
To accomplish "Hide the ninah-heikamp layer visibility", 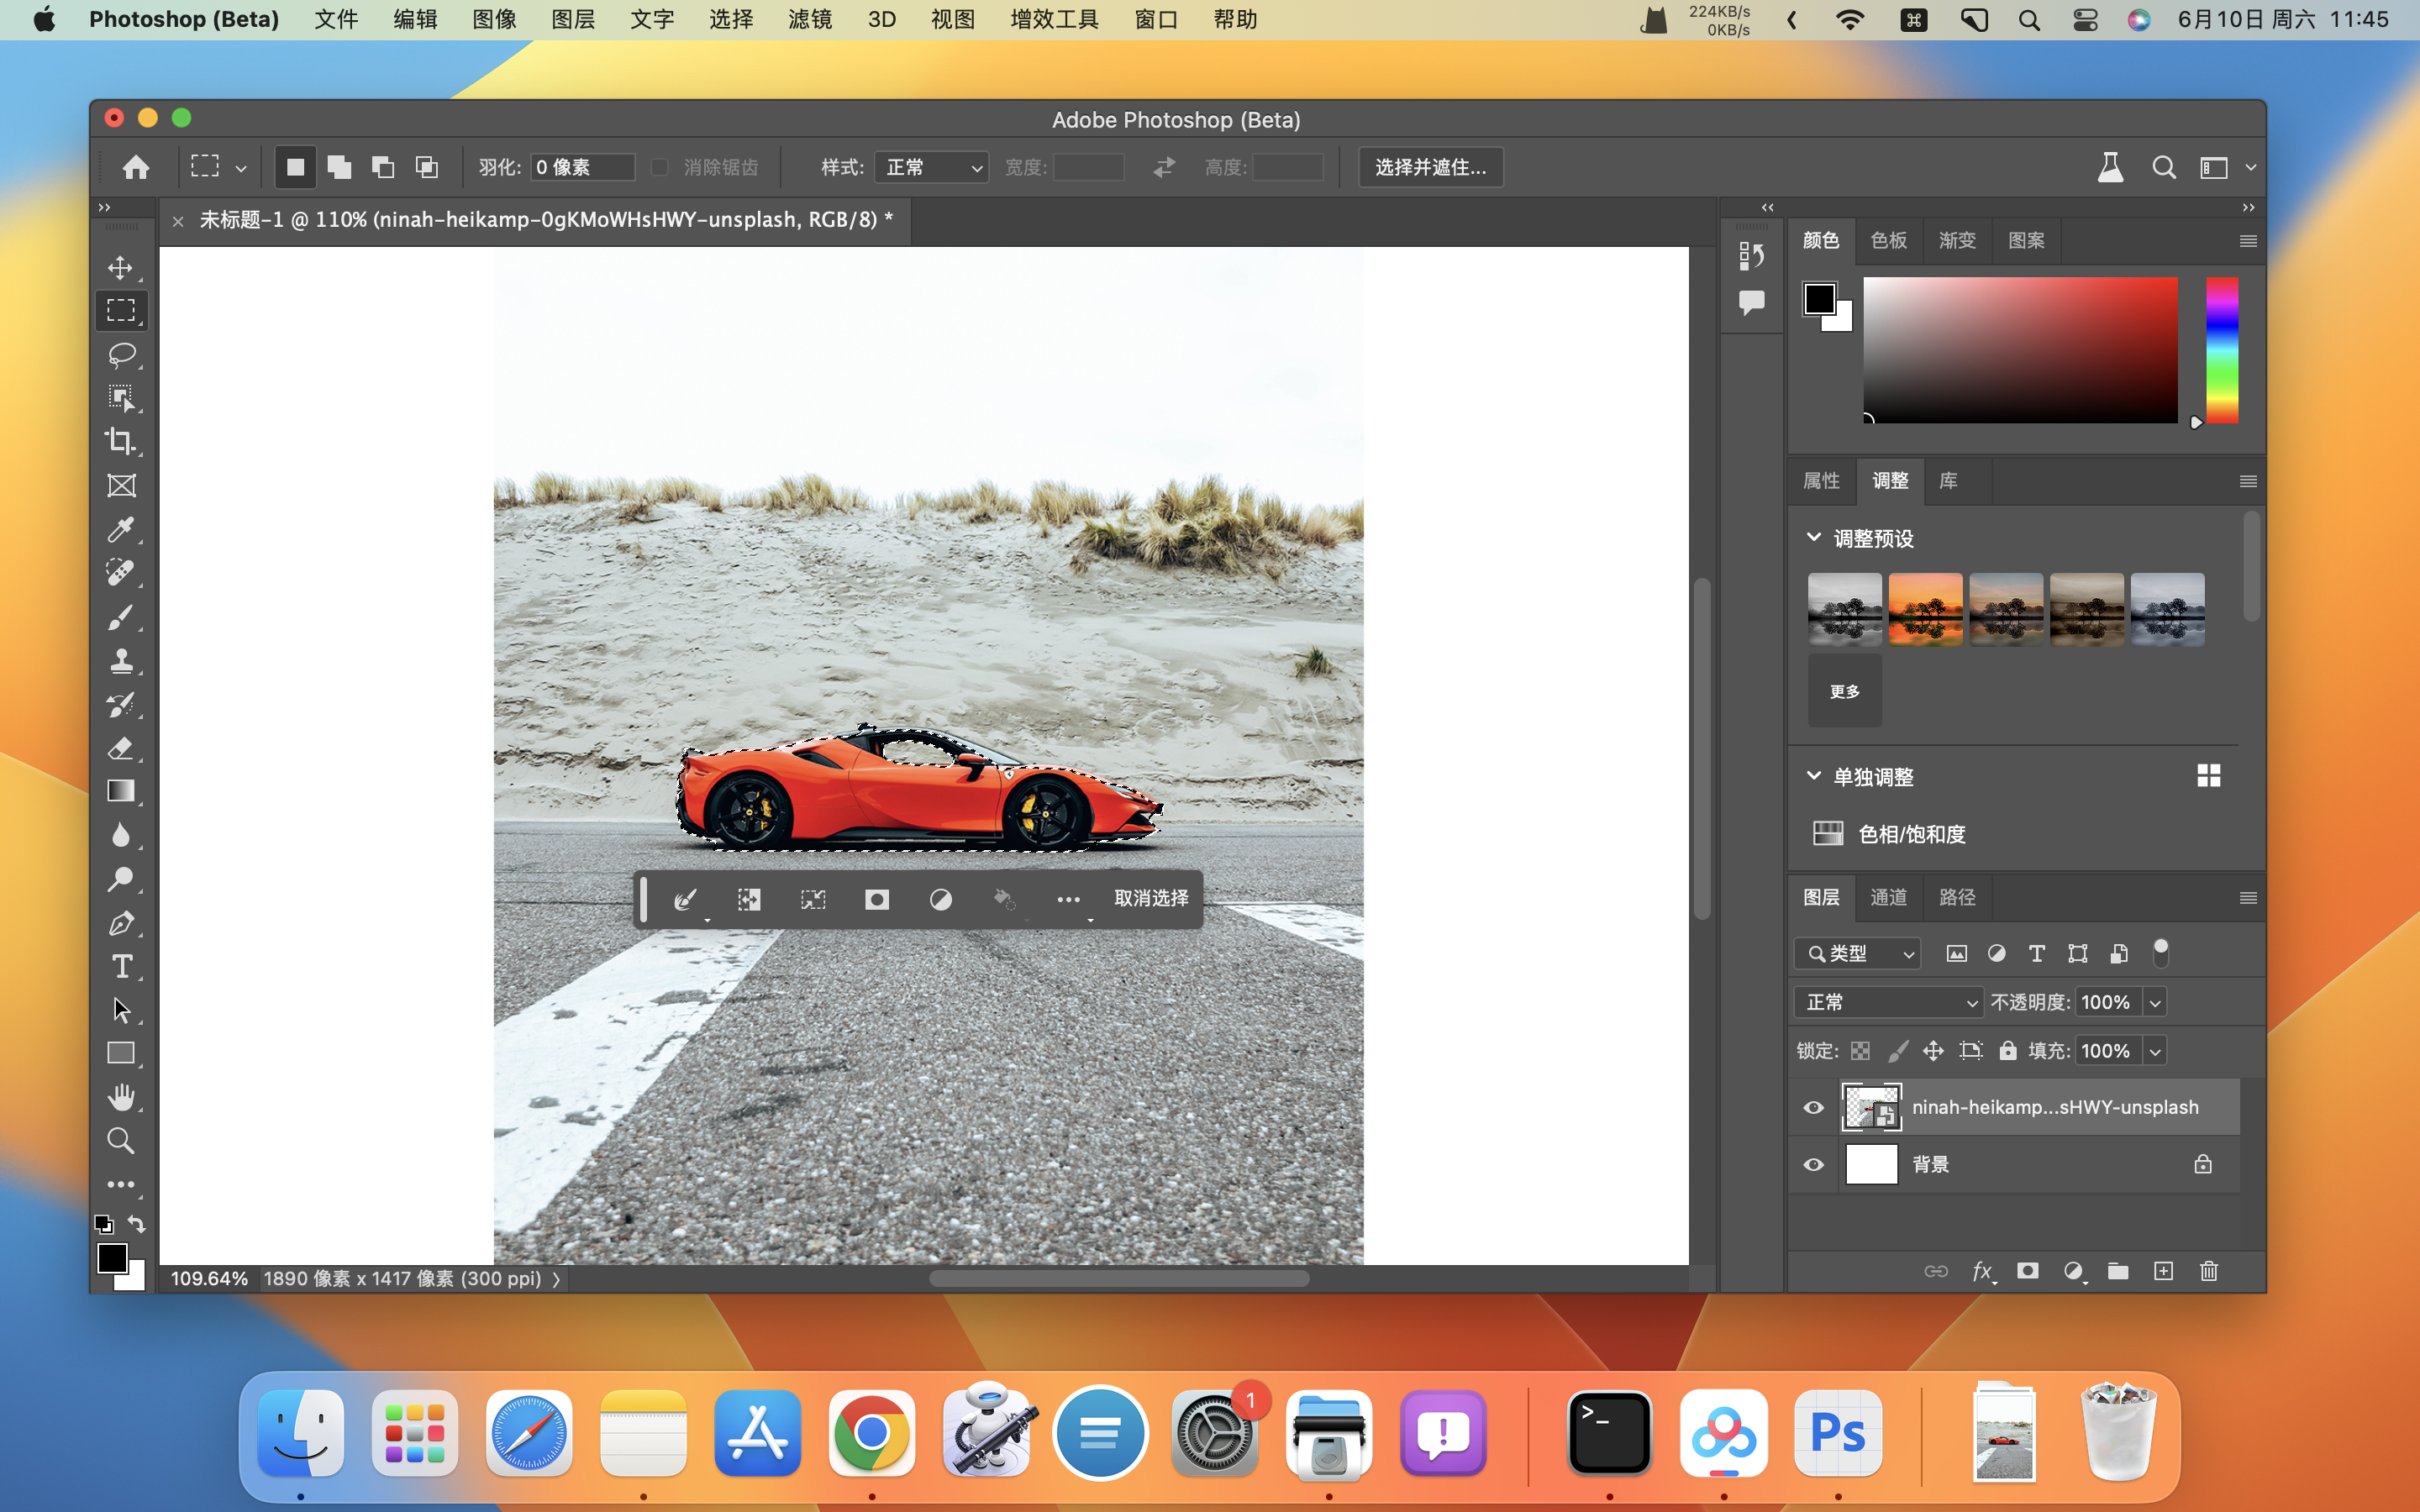I will pyautogui.click(x=1813, y=1107).
